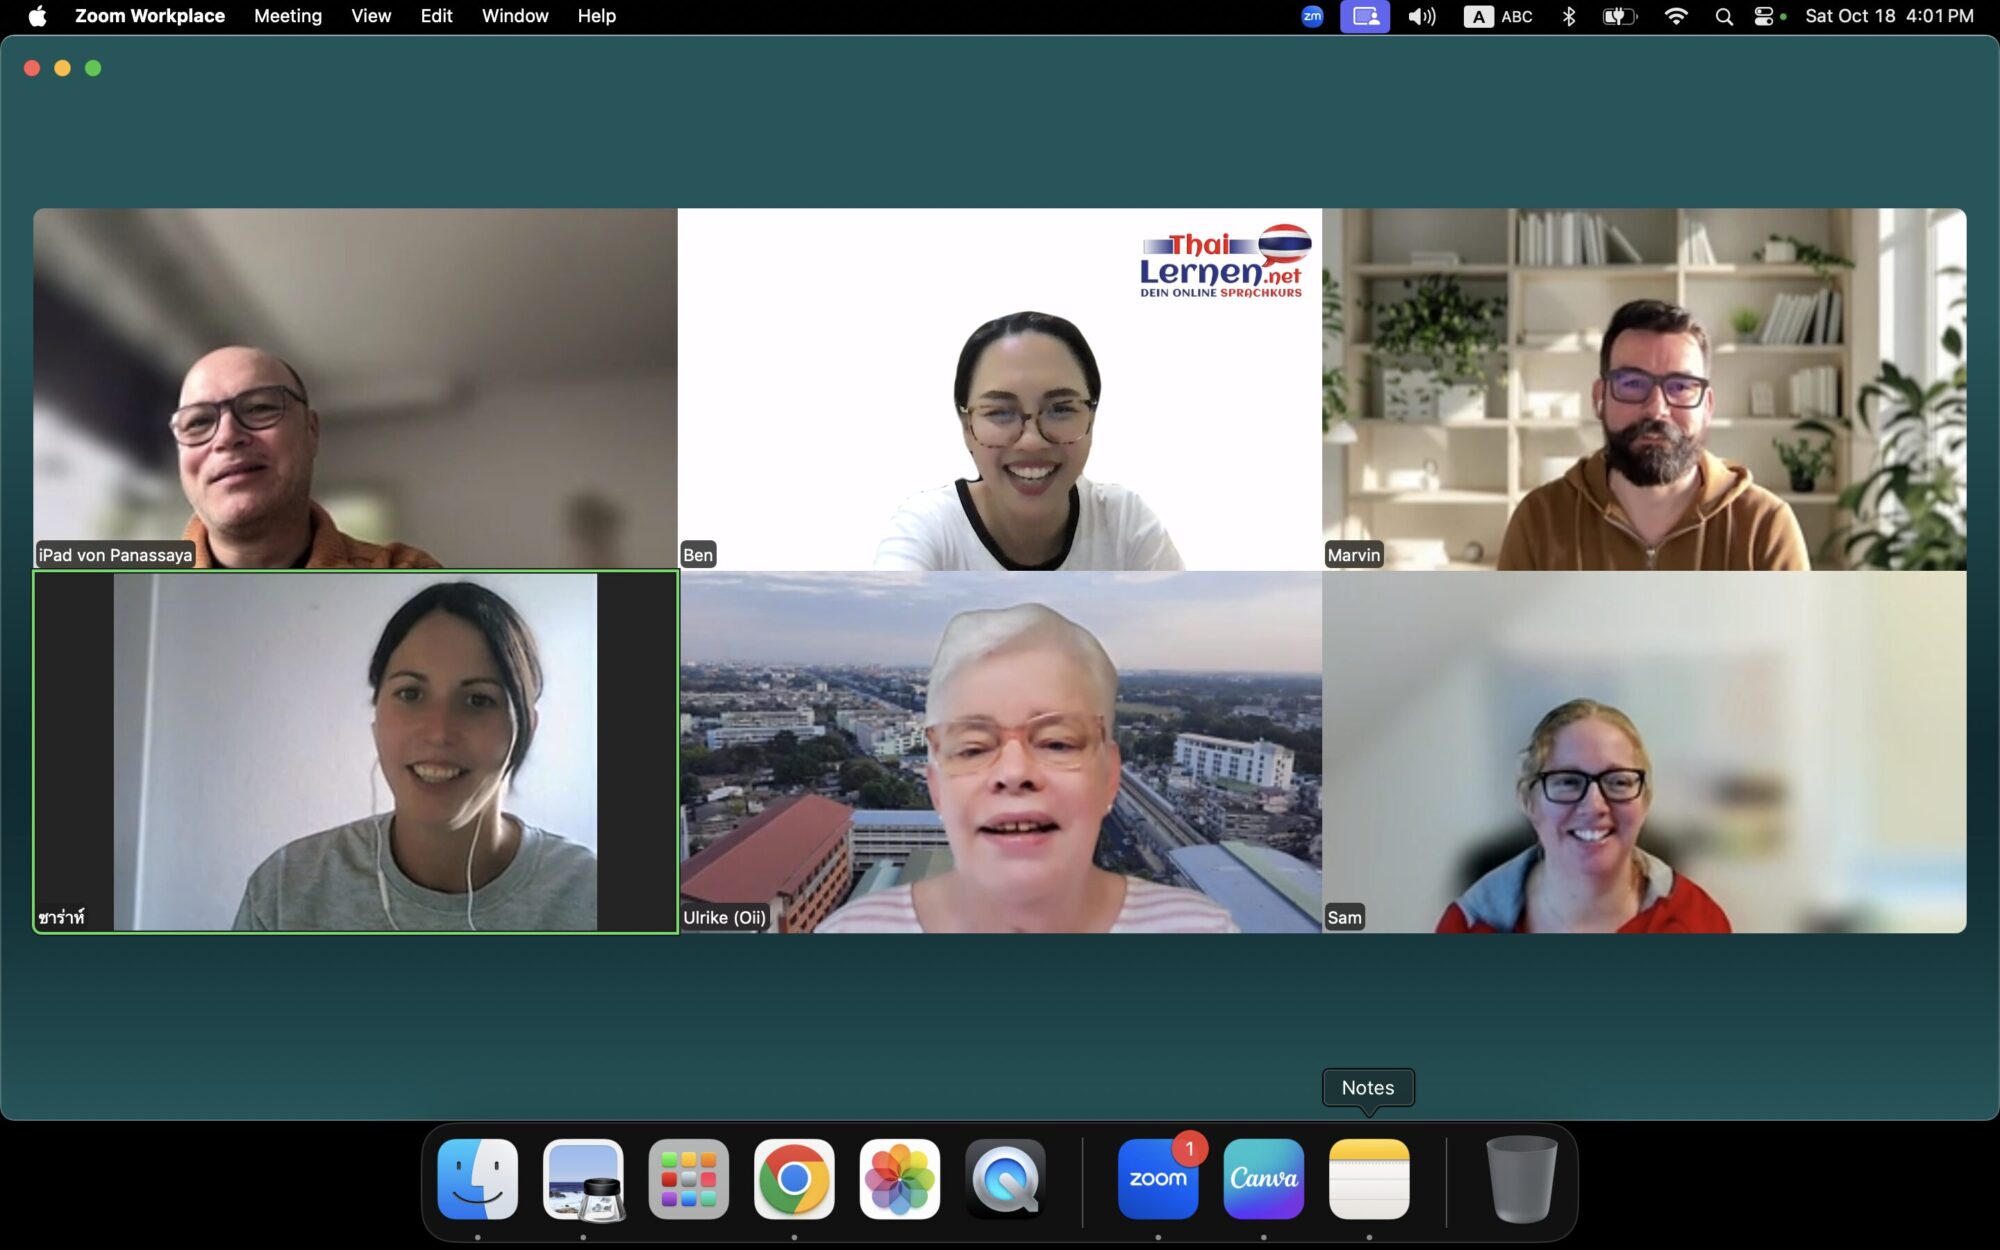
Task: Open the Meeting menu
Action: pyautogui.click(x=288, y=16)
